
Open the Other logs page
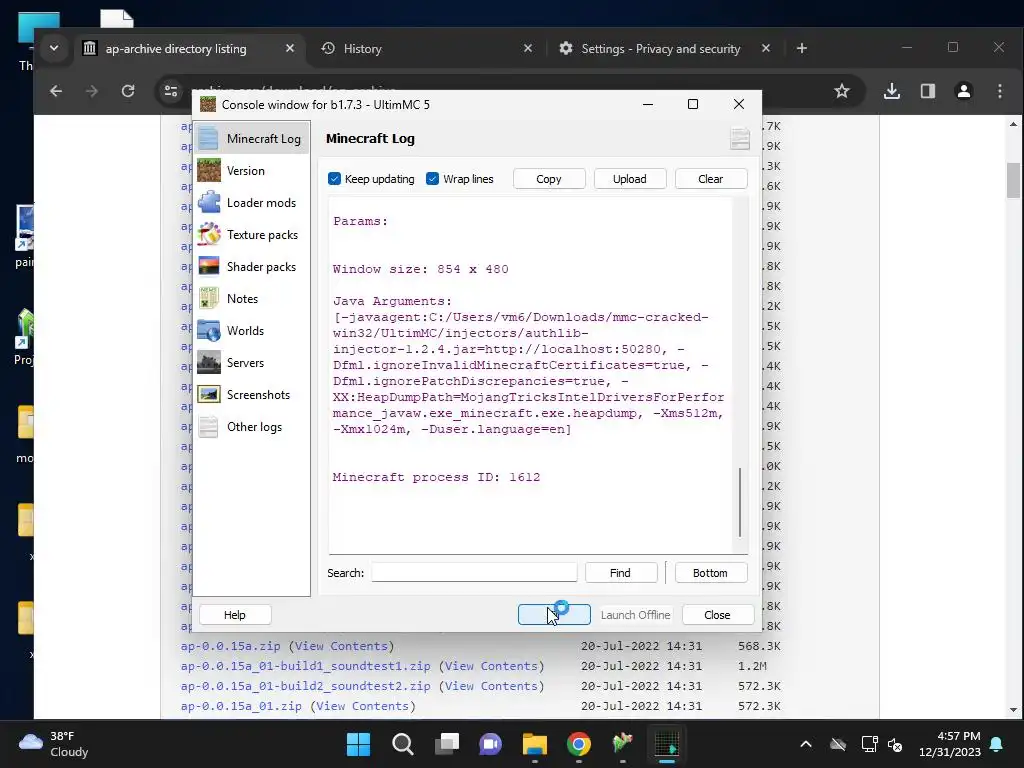click(x=252, y=426)
